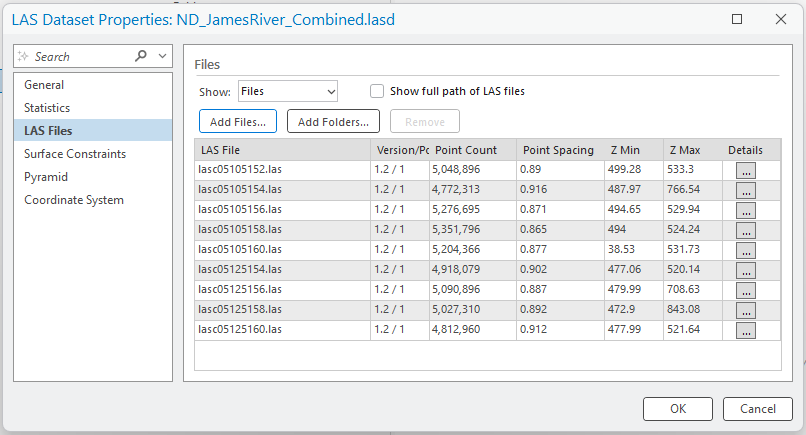Open the Coordinate System page
Viewport: 806px width, 435px height.
(93, 200)
